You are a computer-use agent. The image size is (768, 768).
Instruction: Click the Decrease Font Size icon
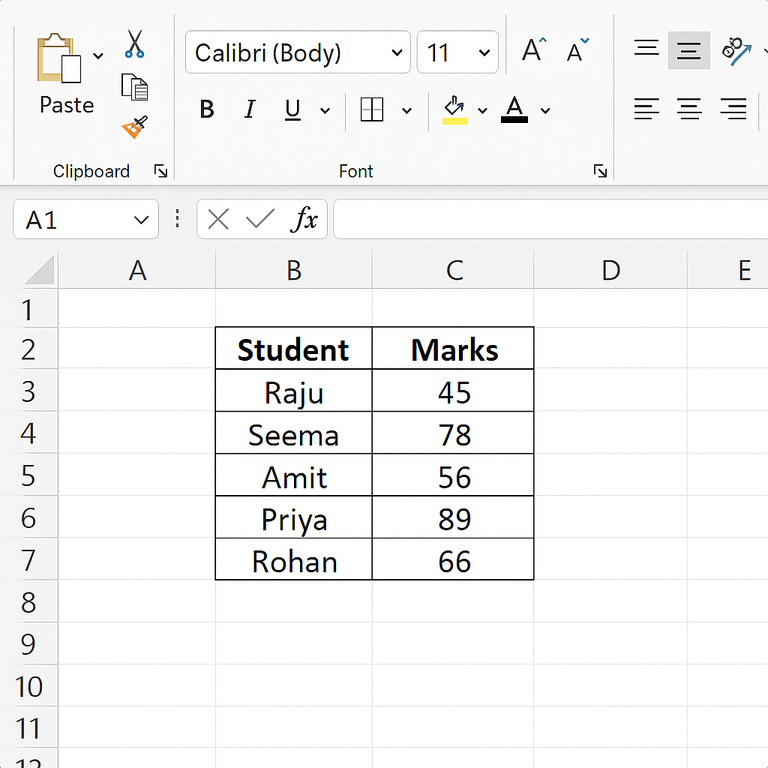[x=577, y=49]
